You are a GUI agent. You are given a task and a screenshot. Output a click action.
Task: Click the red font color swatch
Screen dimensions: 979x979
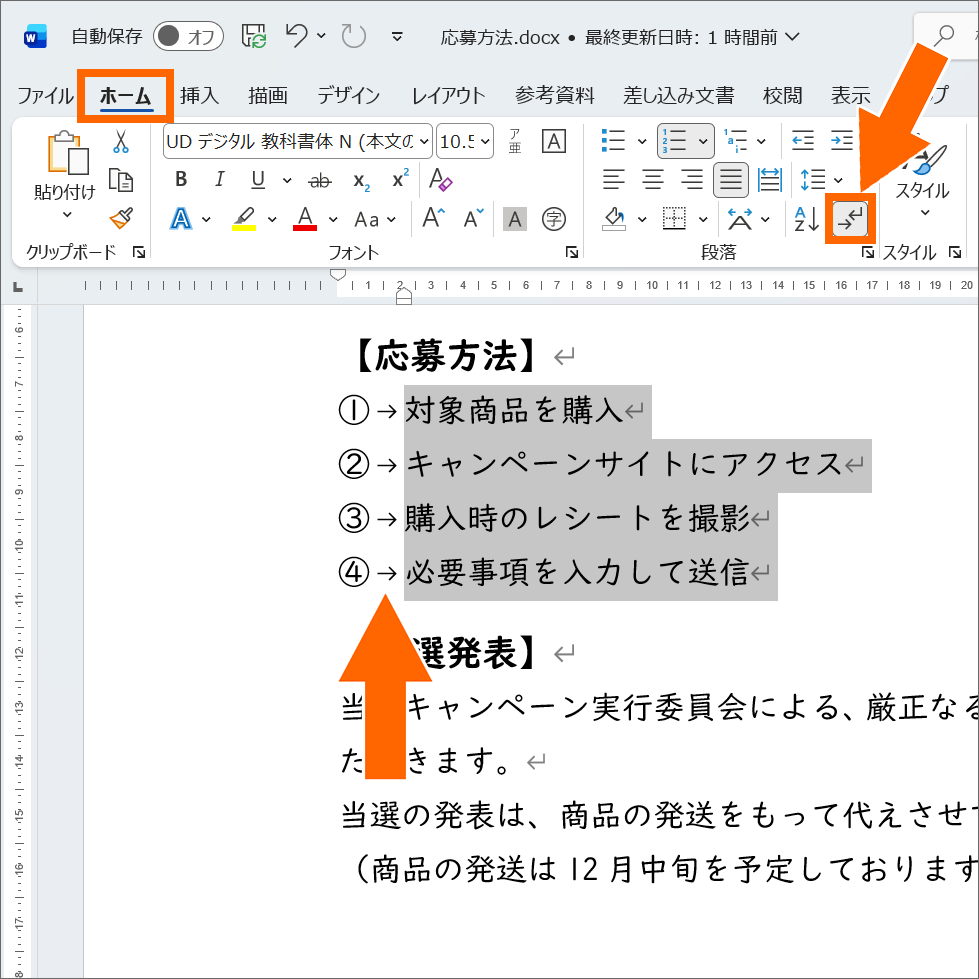tap(305, 219)
